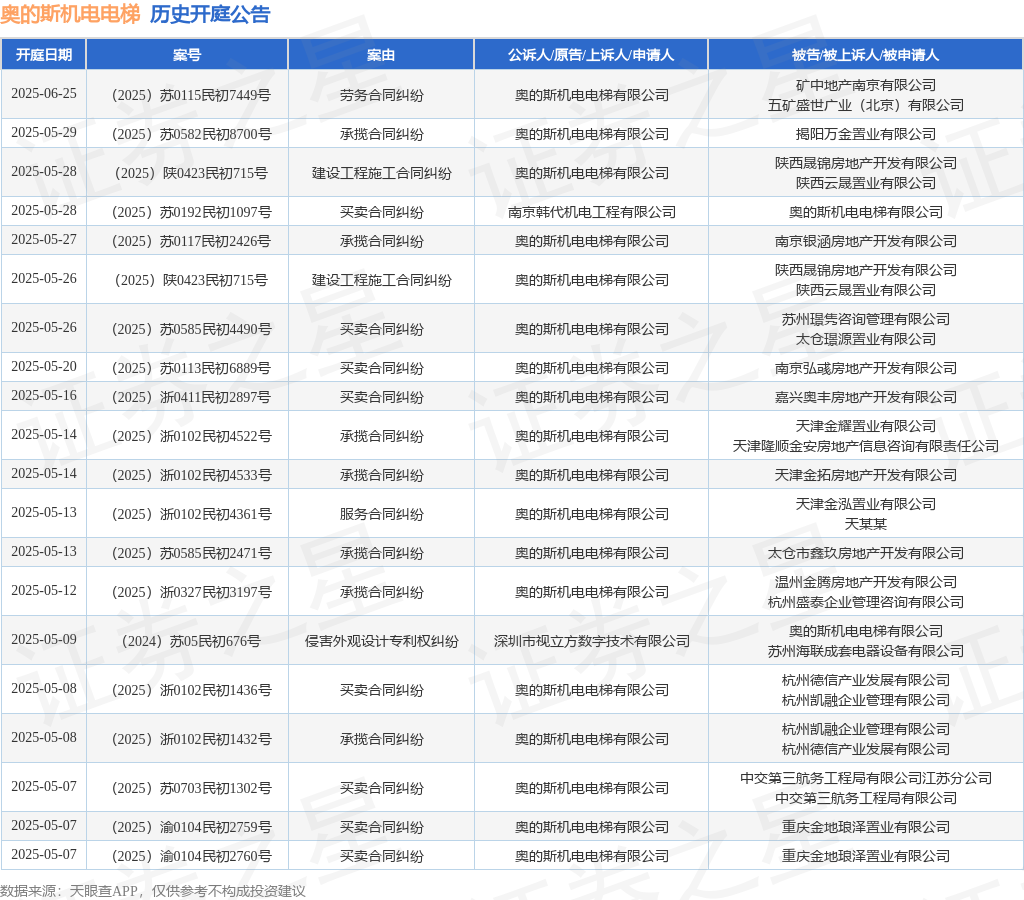Select case number "苏0115民初7449号"
Image resolution: width=1024 pixels, height=900 pixels.
click(216, 95)
